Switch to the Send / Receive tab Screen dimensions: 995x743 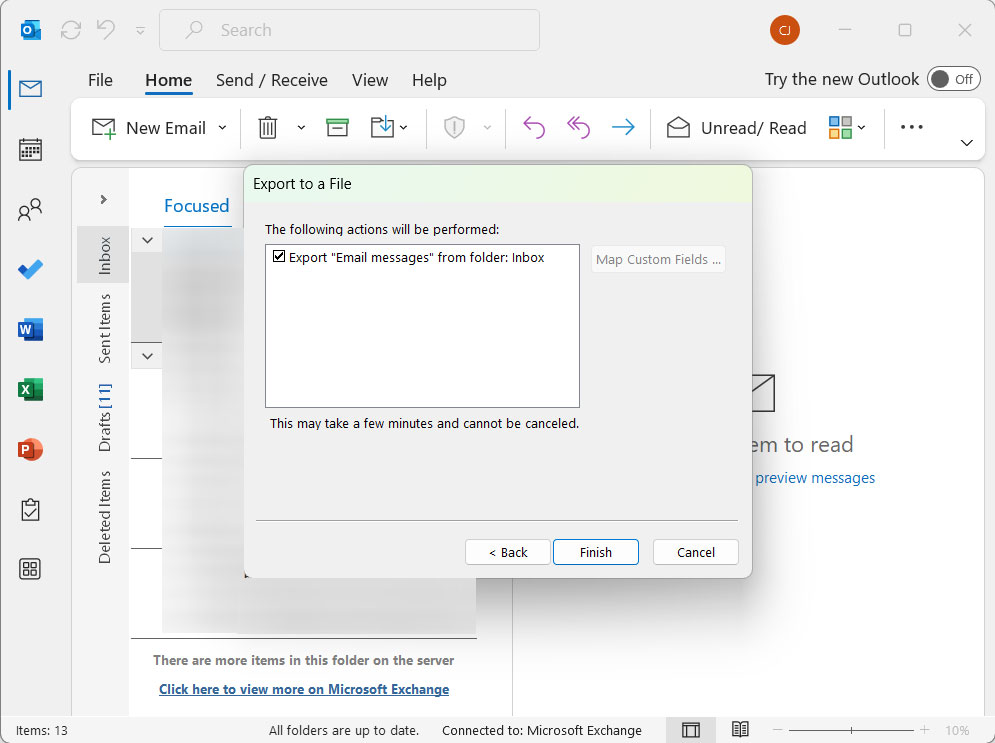(x=272, y=80)
